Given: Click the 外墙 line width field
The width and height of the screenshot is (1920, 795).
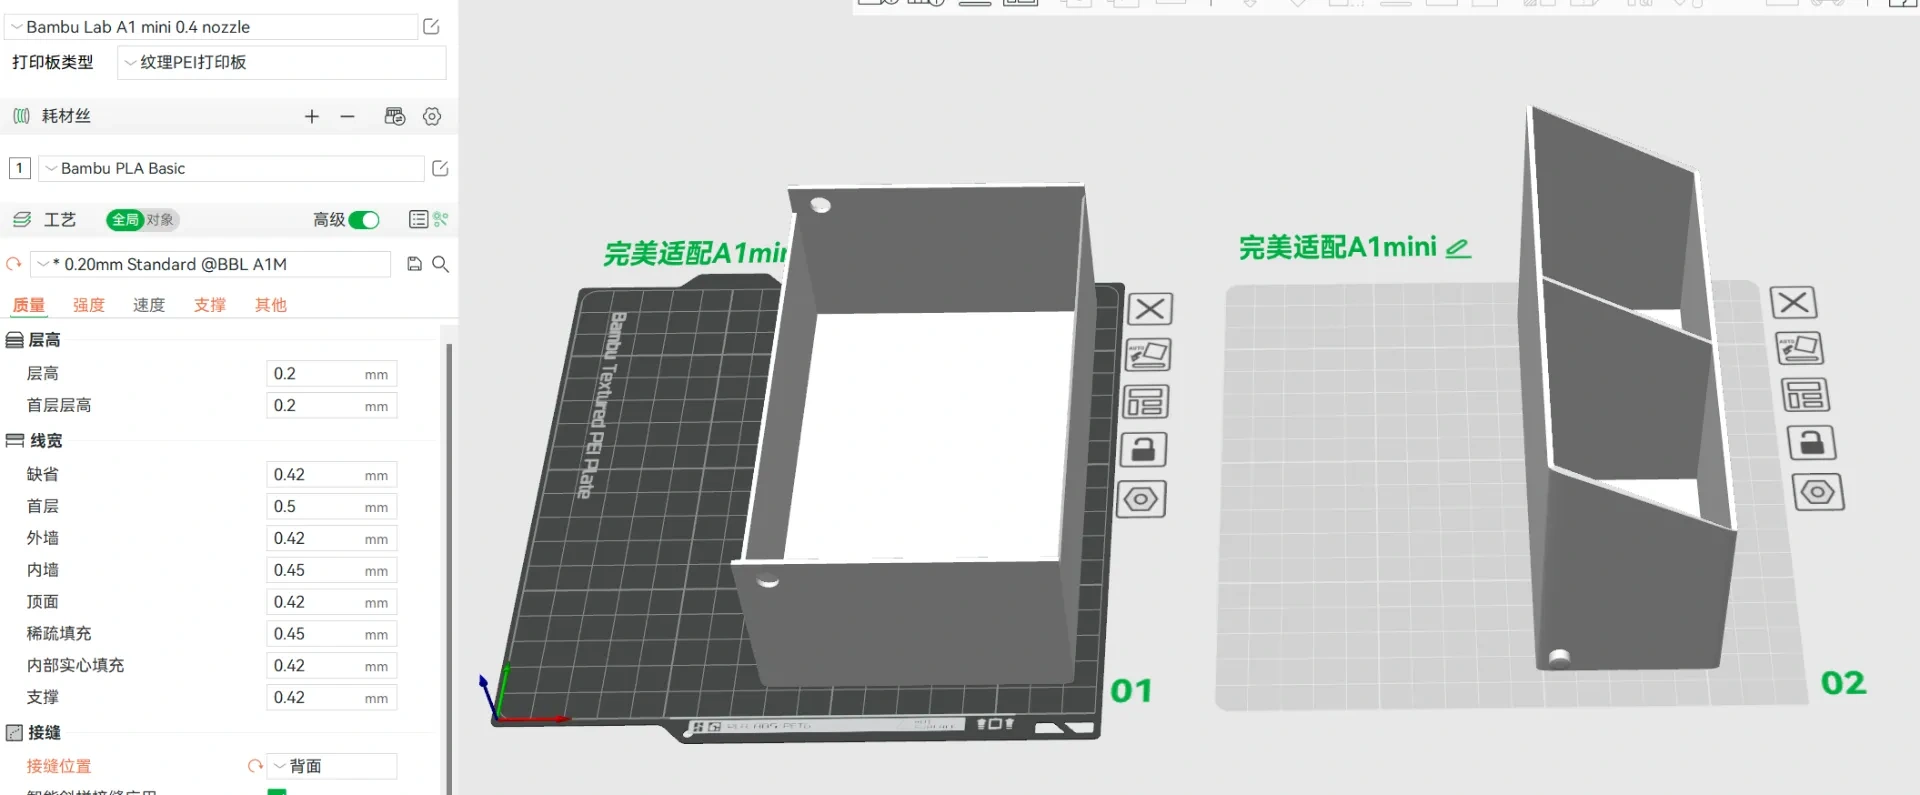Looking at the screenshot, I should click(332, 539).
